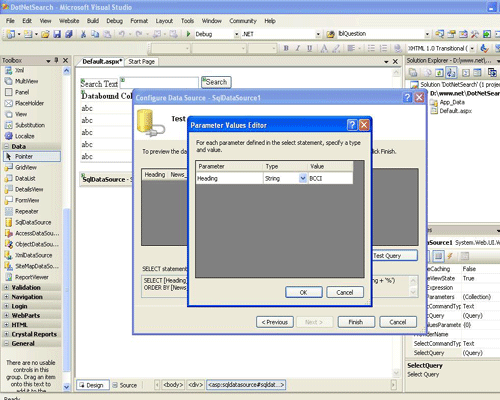Click Cancel in Parameter Values Editor
Viewport: 500px width, 400px height.
[x=345, y=292]
